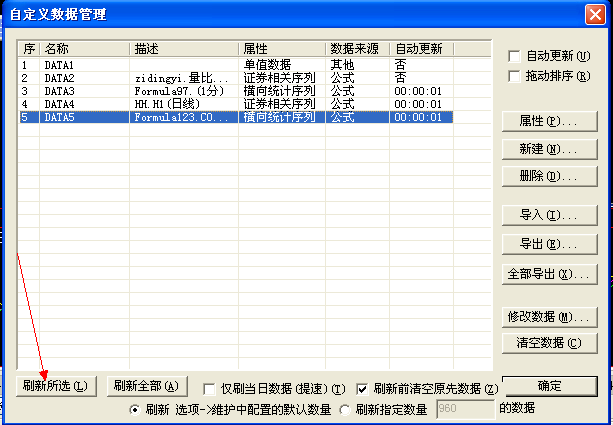Click 公式 in the DATA2 row
Viewport: 613px width, 425px height.
tap(342, 78)
